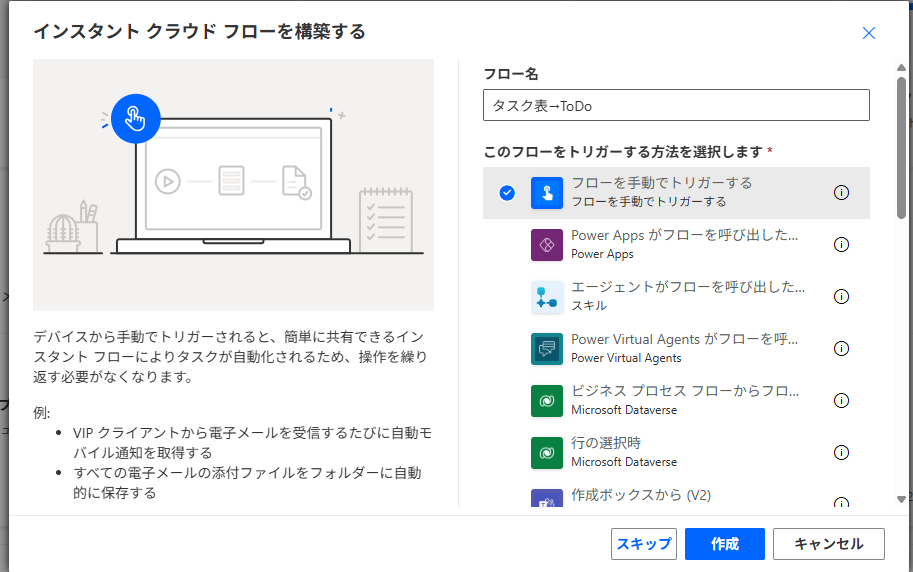Click the フロー名 input field
The image size is (913, 572).
(x=676, y=105)
